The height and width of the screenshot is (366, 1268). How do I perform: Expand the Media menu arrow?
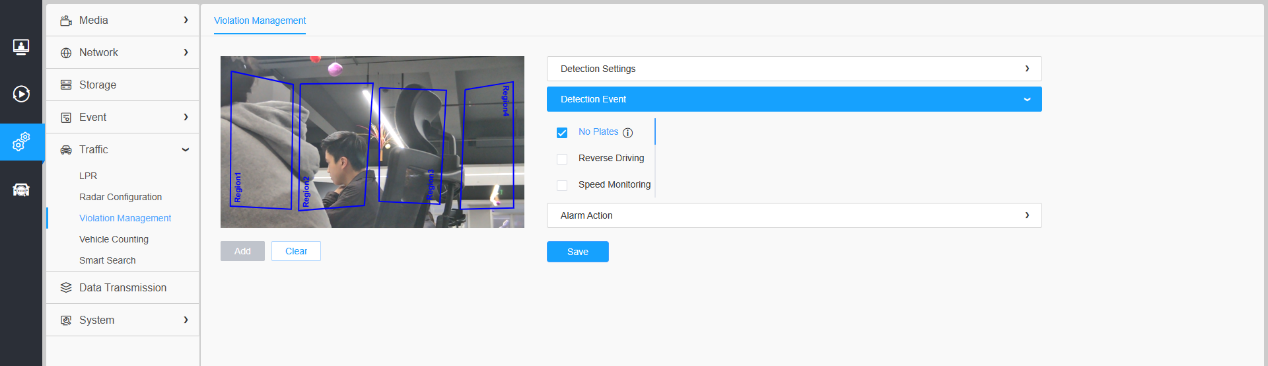coord(185,20)
